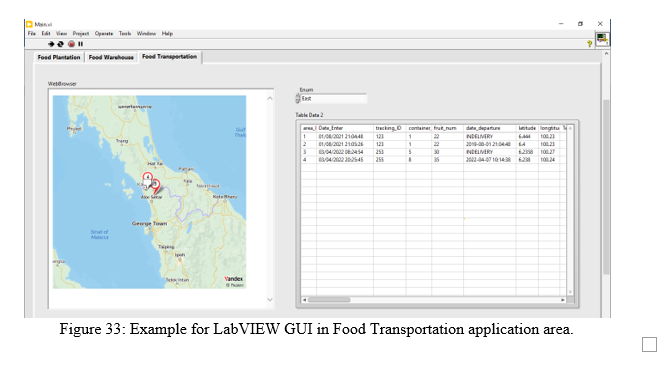Click Kota Bharu label on map
Image resolution: width=662 pixels, height=388 pixels.
pyautogui.click(x=225, y=197)
